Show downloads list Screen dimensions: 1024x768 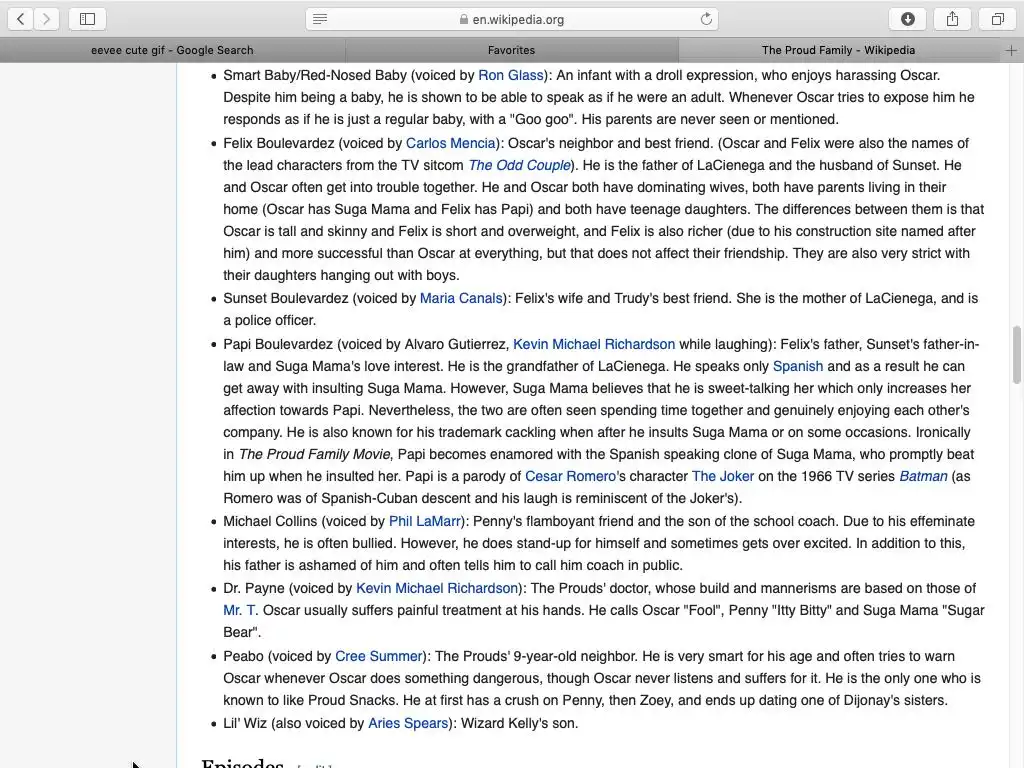pyautogui.click(x=908, y=19)
